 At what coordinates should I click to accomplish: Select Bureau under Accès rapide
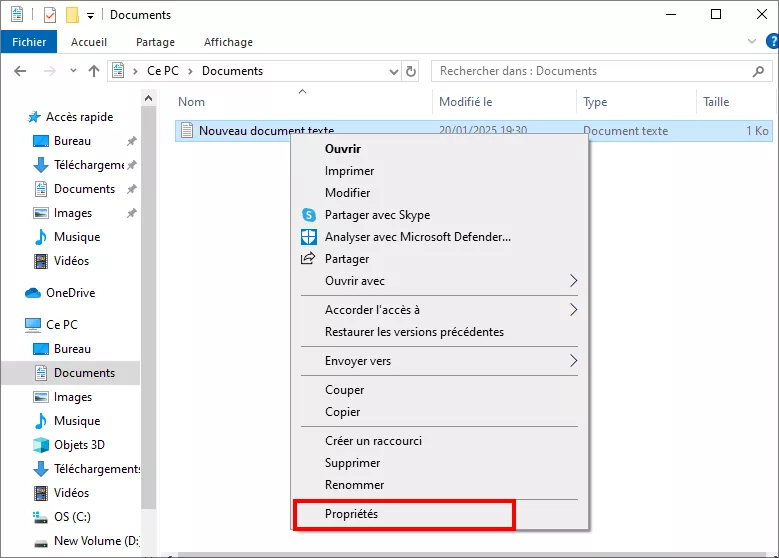pos(71,141)
